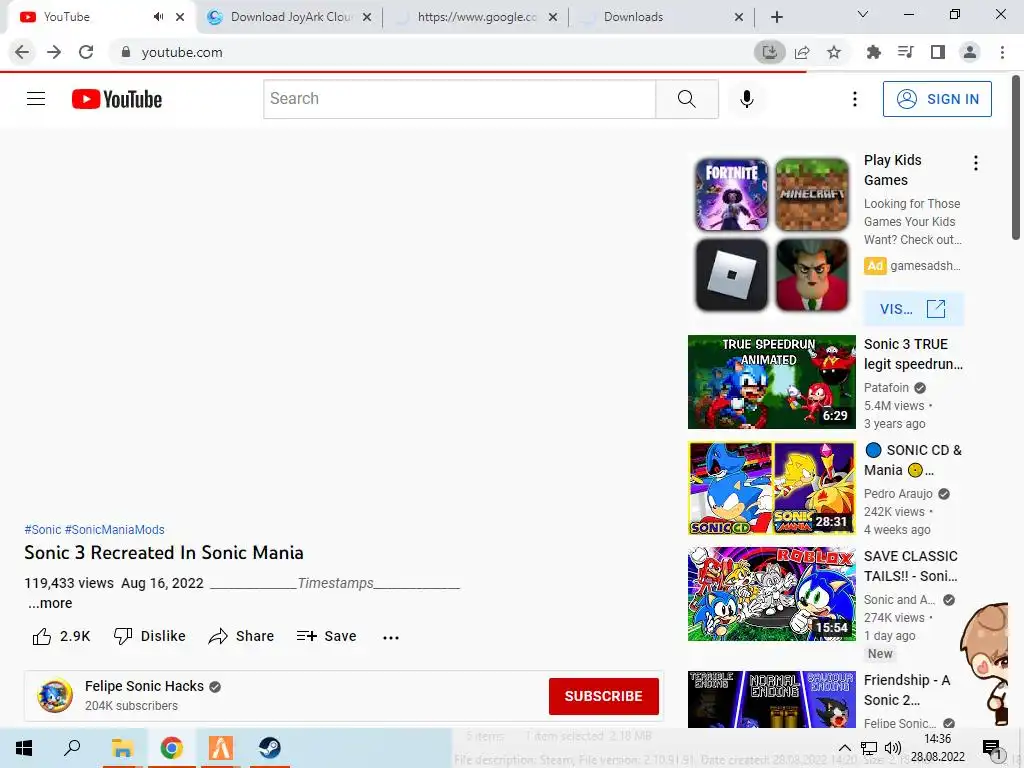
Task: Expand description with ...more
Action: (50, 603)
